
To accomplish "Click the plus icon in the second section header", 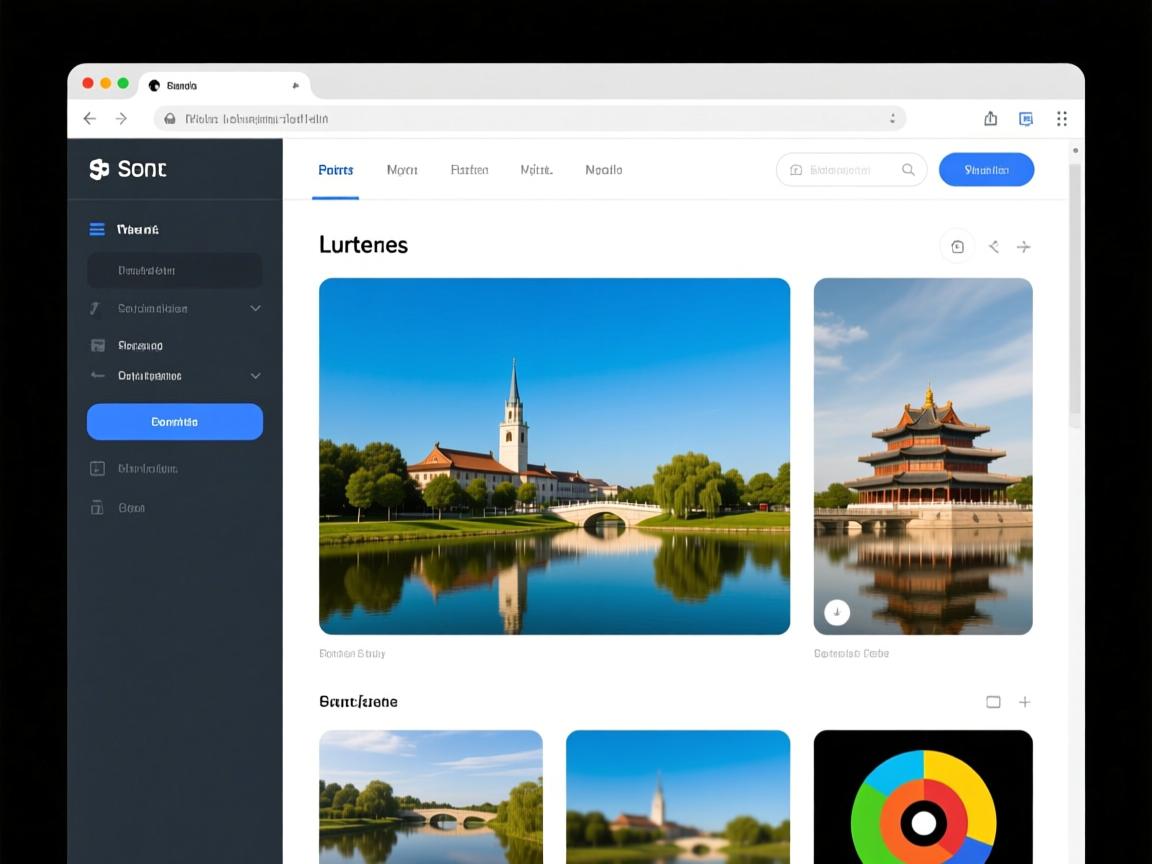I will (x=1024, y=702).
